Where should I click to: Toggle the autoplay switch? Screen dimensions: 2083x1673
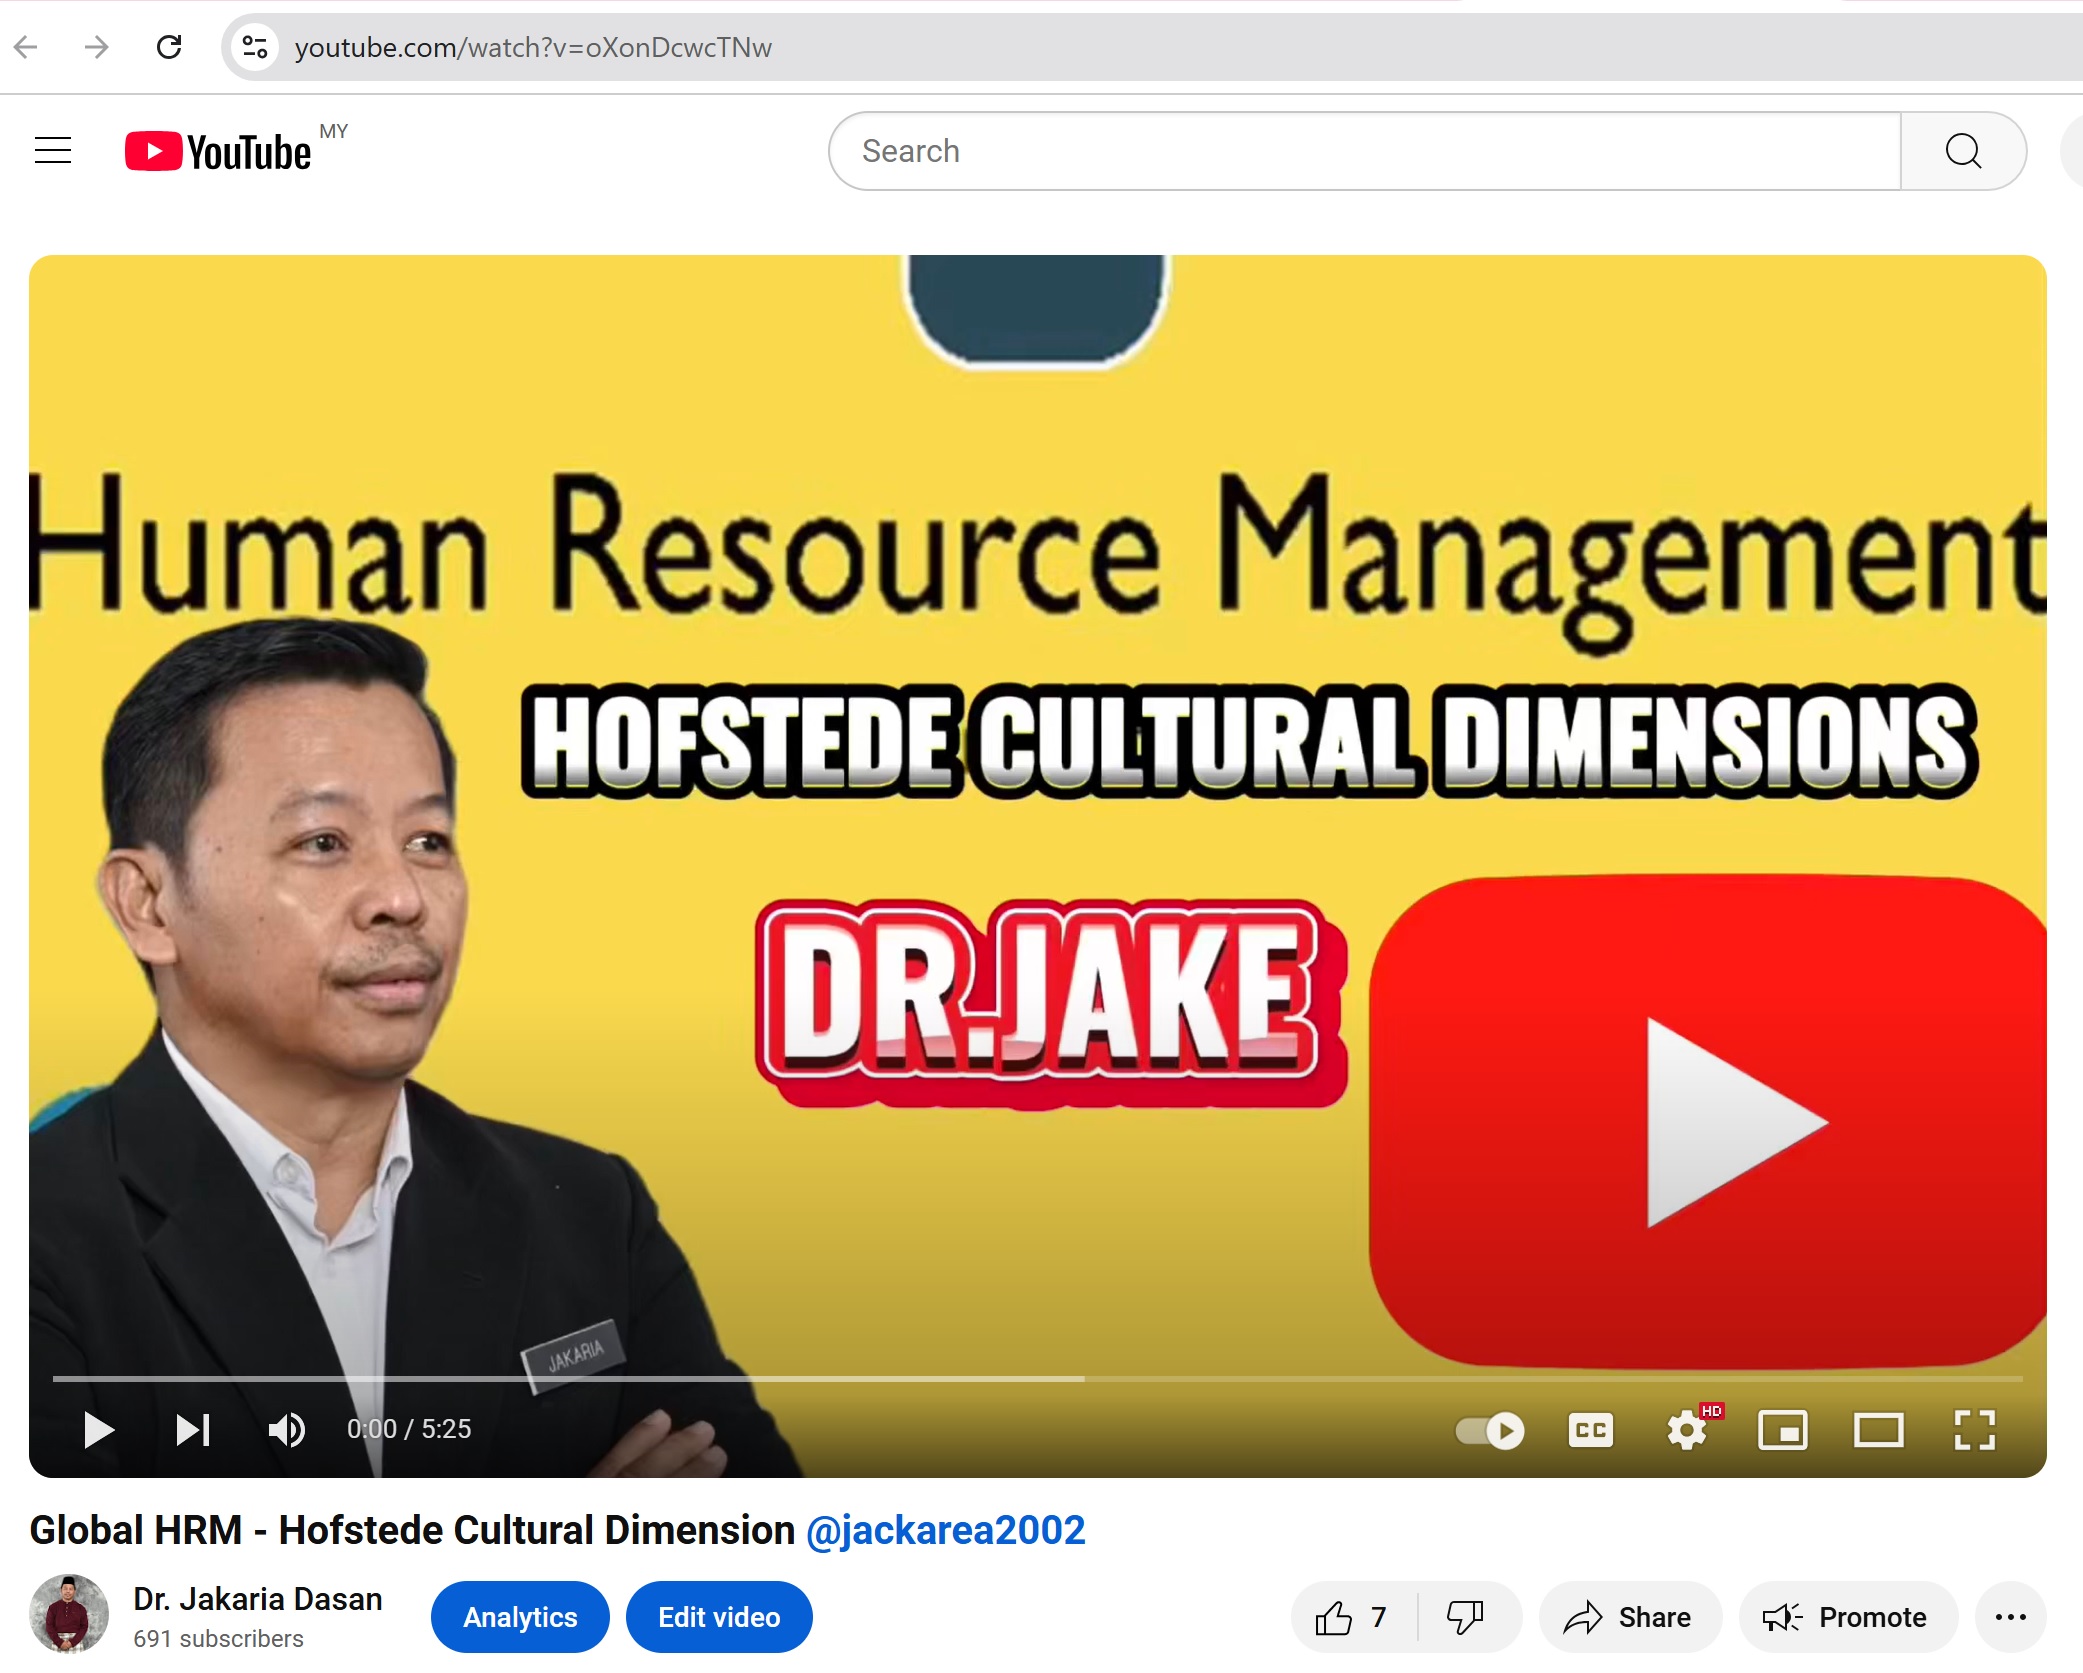[x=1490, y=1430]
